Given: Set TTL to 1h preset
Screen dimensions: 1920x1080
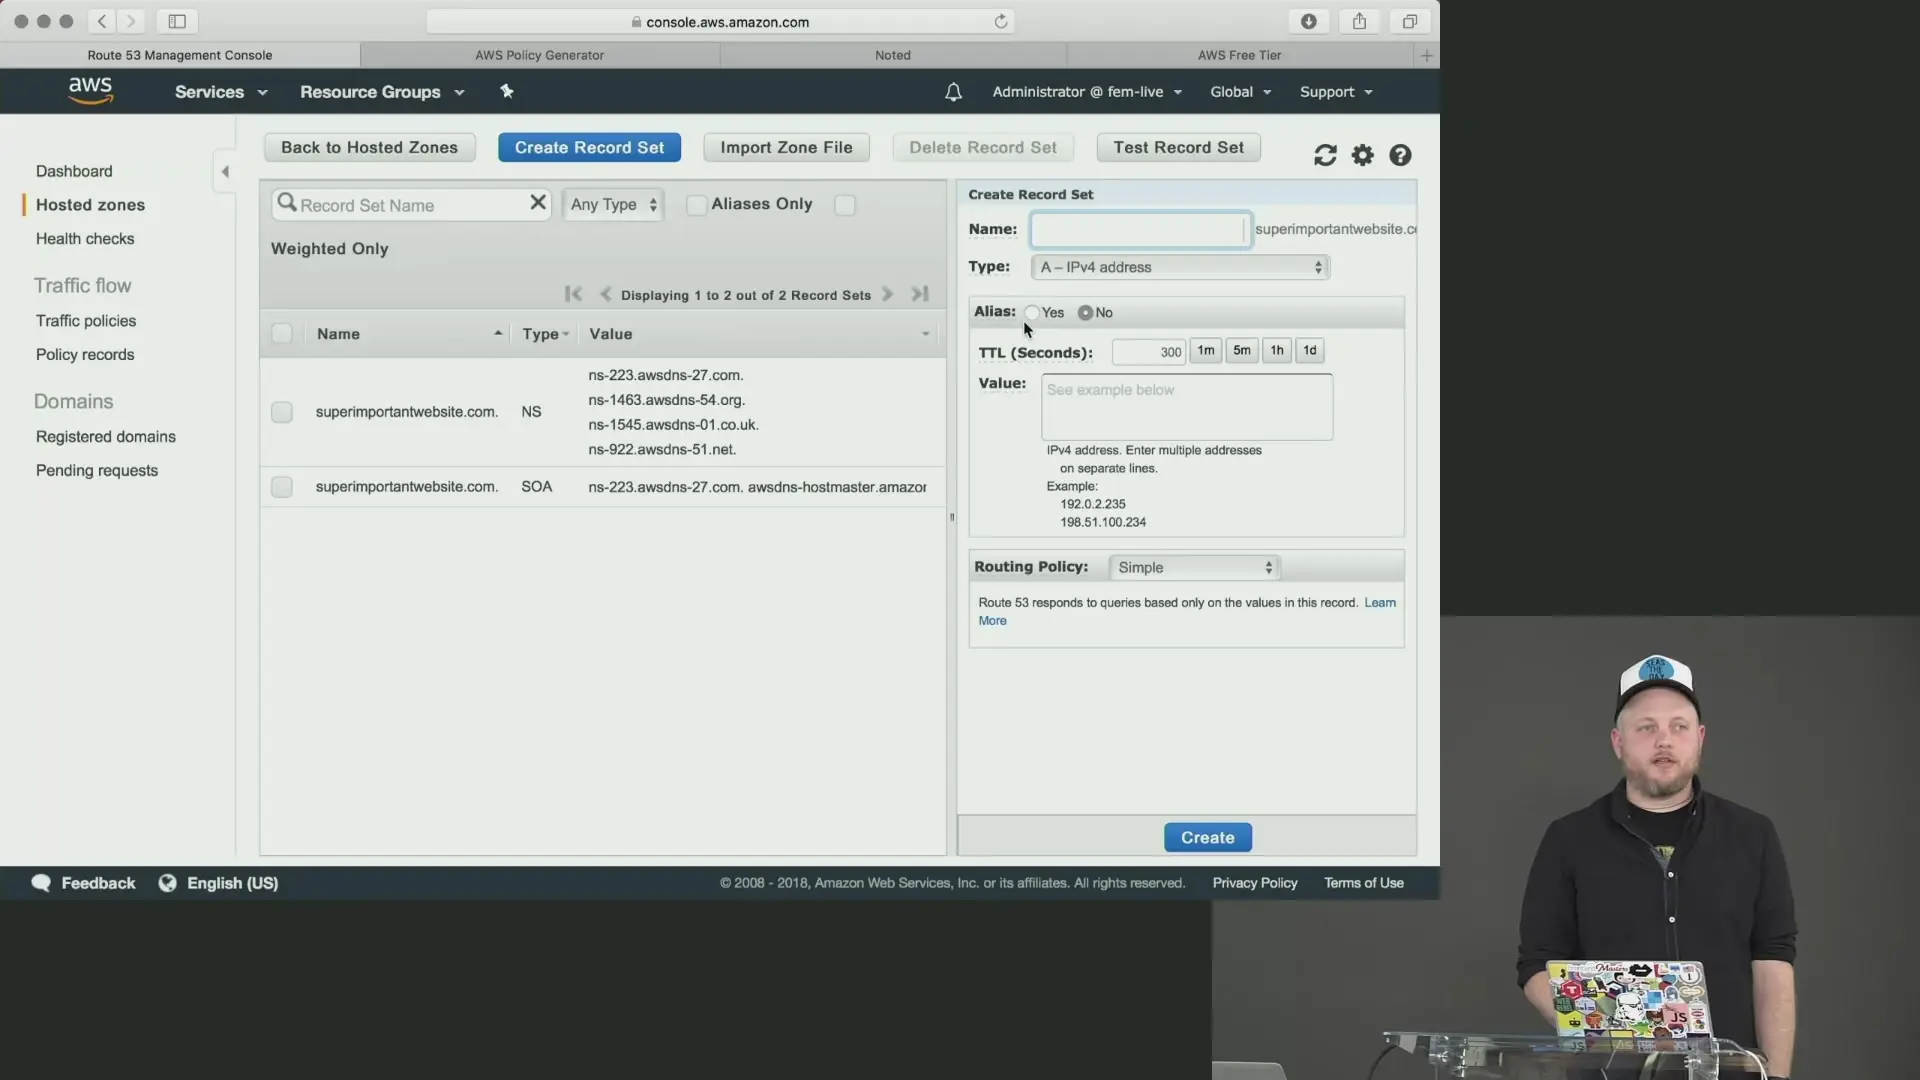Looking at the screenshot, I should click(1276, 350).
